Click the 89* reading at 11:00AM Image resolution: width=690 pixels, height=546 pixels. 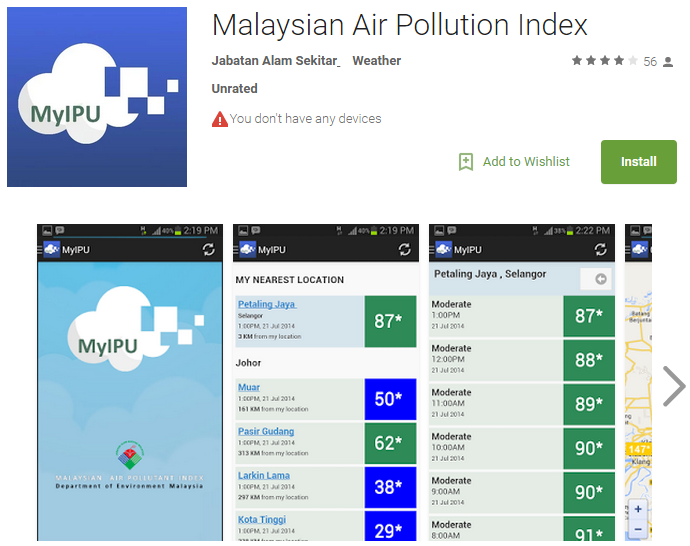click(x=589, y=404)
